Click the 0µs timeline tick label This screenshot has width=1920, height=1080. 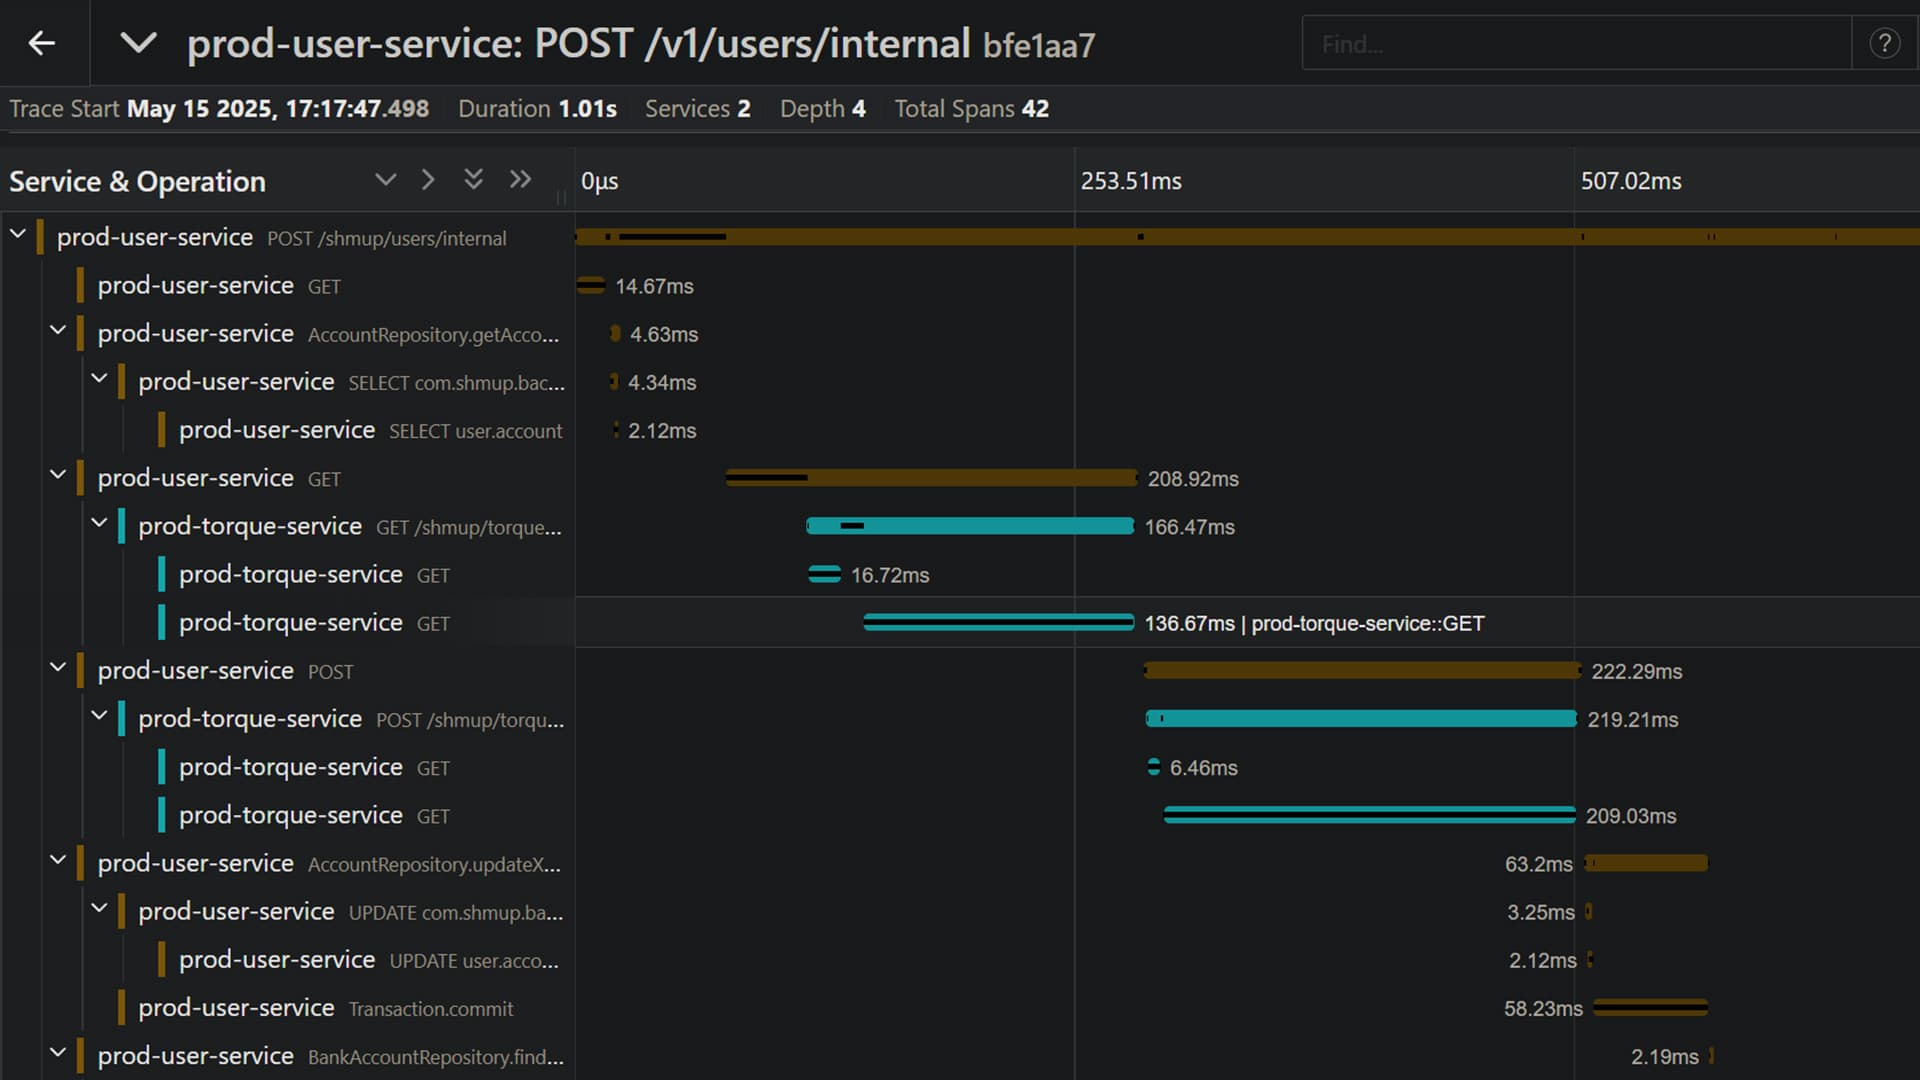tap(600, 181)
